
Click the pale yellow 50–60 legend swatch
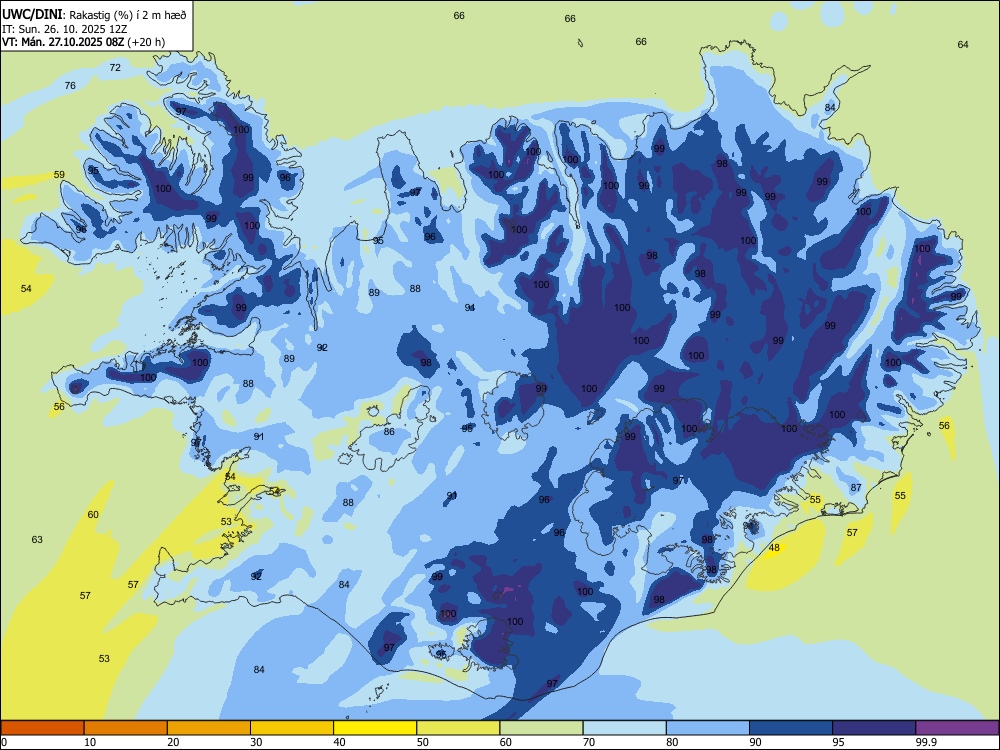click(x=458, y=728)
